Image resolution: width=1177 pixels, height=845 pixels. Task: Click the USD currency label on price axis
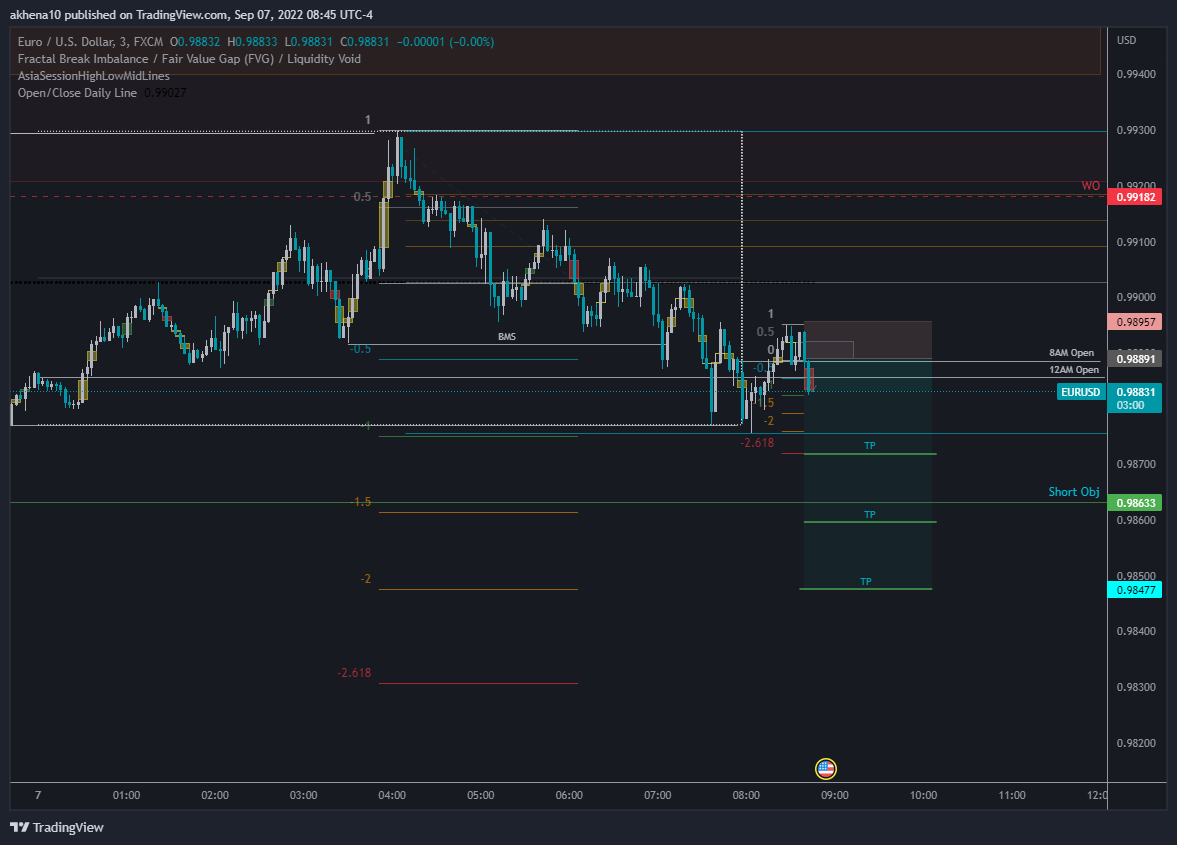[x=1127, y=41]
